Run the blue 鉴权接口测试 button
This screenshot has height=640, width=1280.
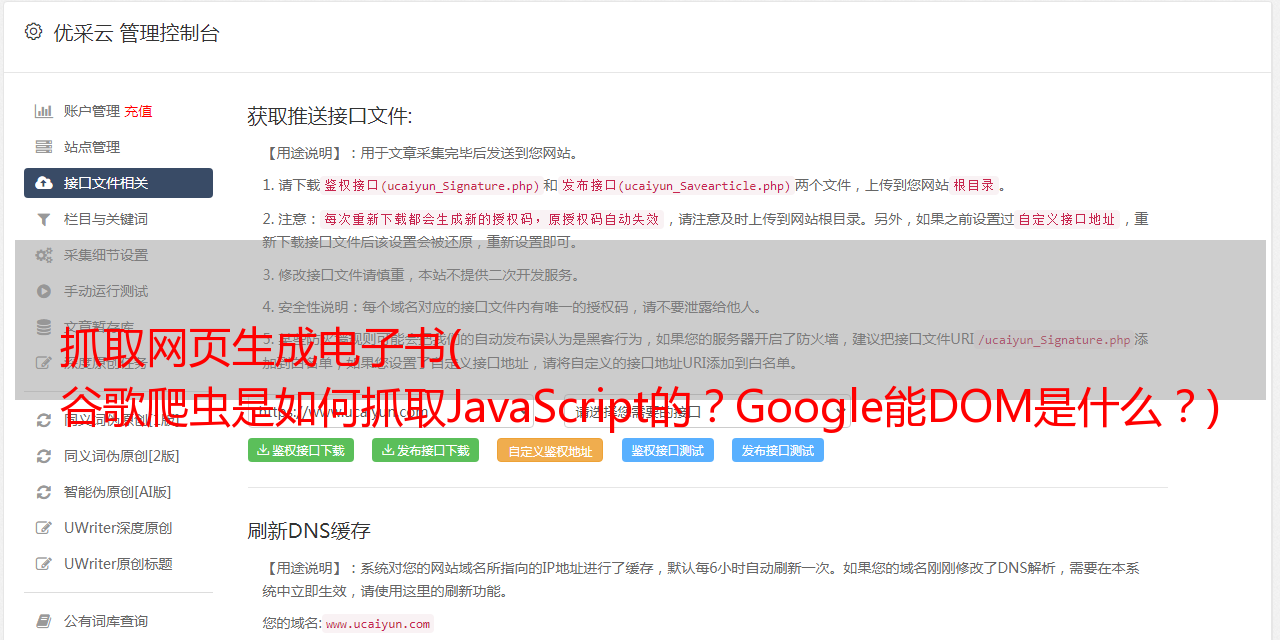(668, 450)
